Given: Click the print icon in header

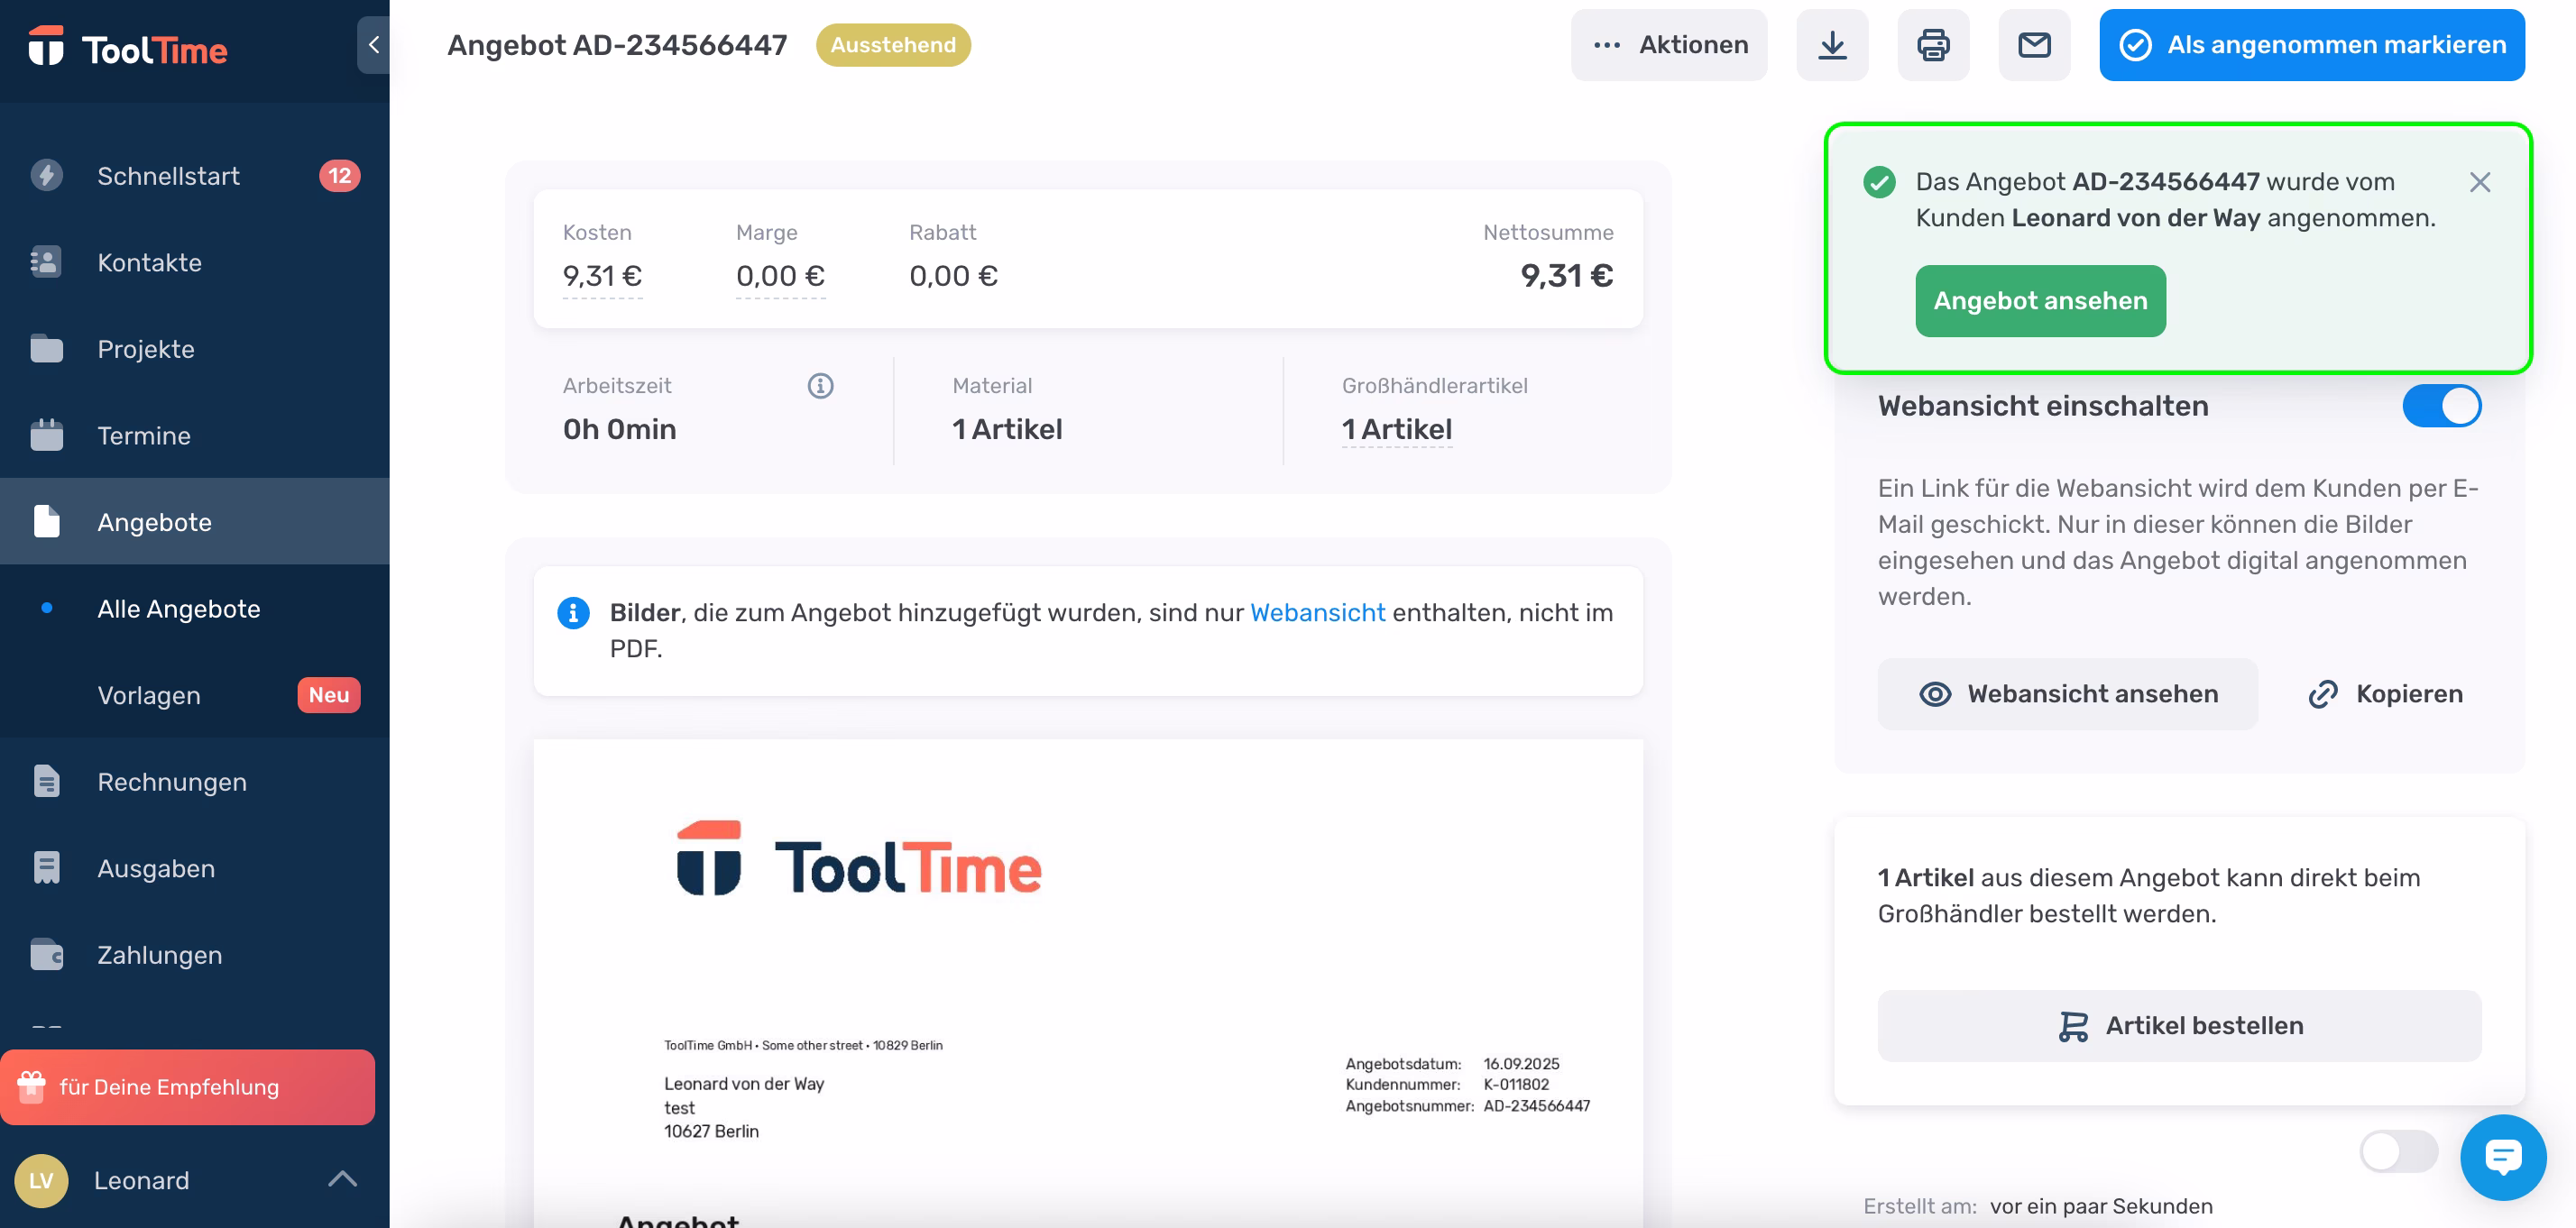Looking at the screenshot, I should (x=1933, y=45).
